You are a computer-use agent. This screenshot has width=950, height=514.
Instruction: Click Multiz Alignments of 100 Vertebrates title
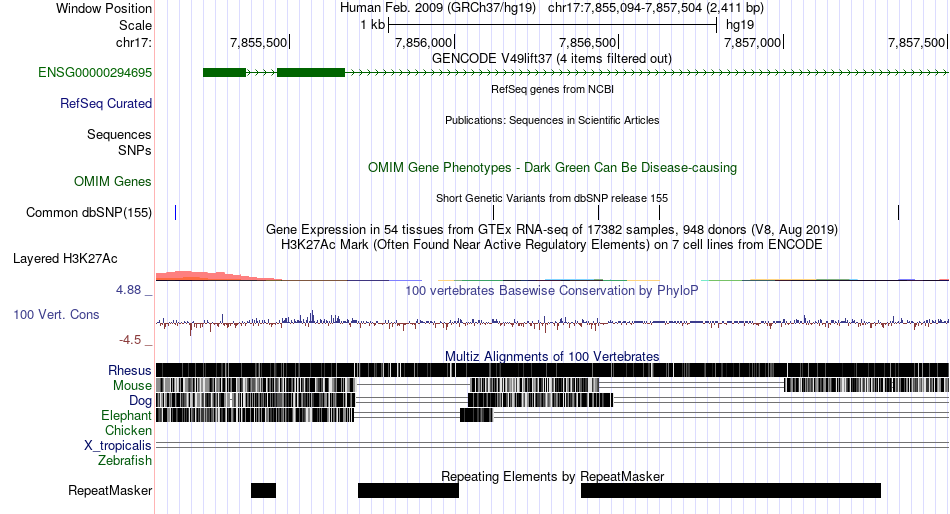coord(552,356)
